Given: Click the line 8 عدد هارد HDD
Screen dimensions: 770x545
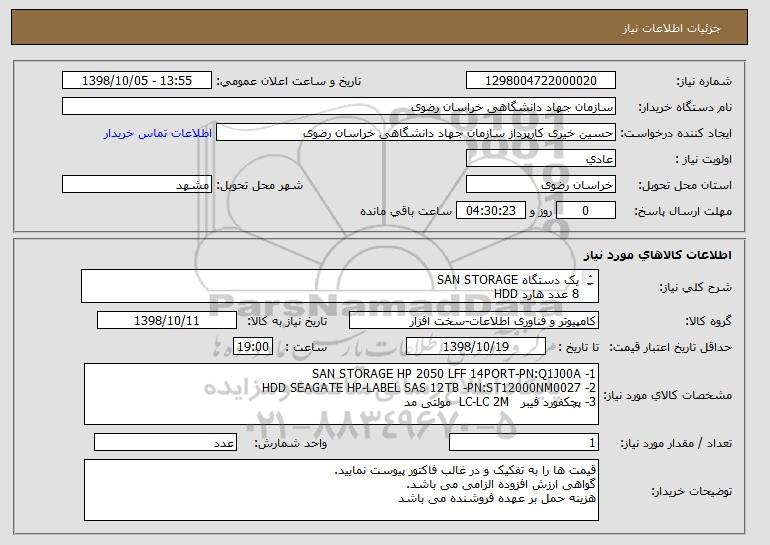Looking at the screenshot, I should pyautogui.click(x=536, y=294).
